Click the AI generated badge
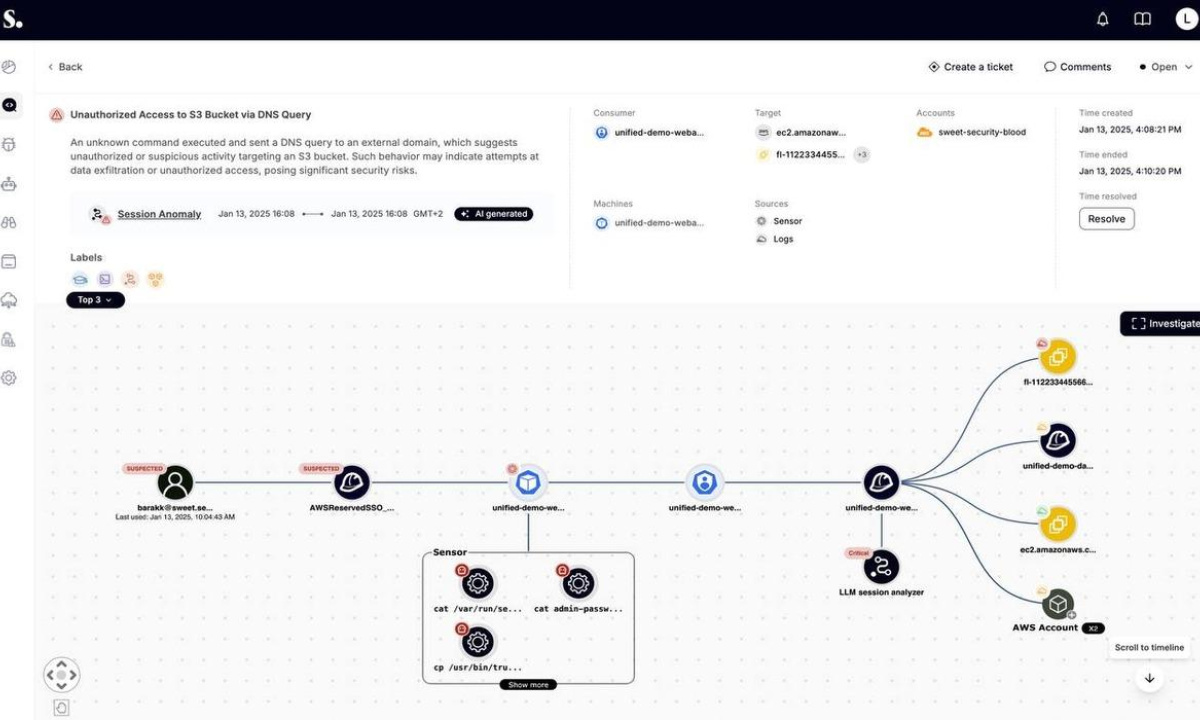Viewport: 1200px width, 720px height. click(494, 214)
